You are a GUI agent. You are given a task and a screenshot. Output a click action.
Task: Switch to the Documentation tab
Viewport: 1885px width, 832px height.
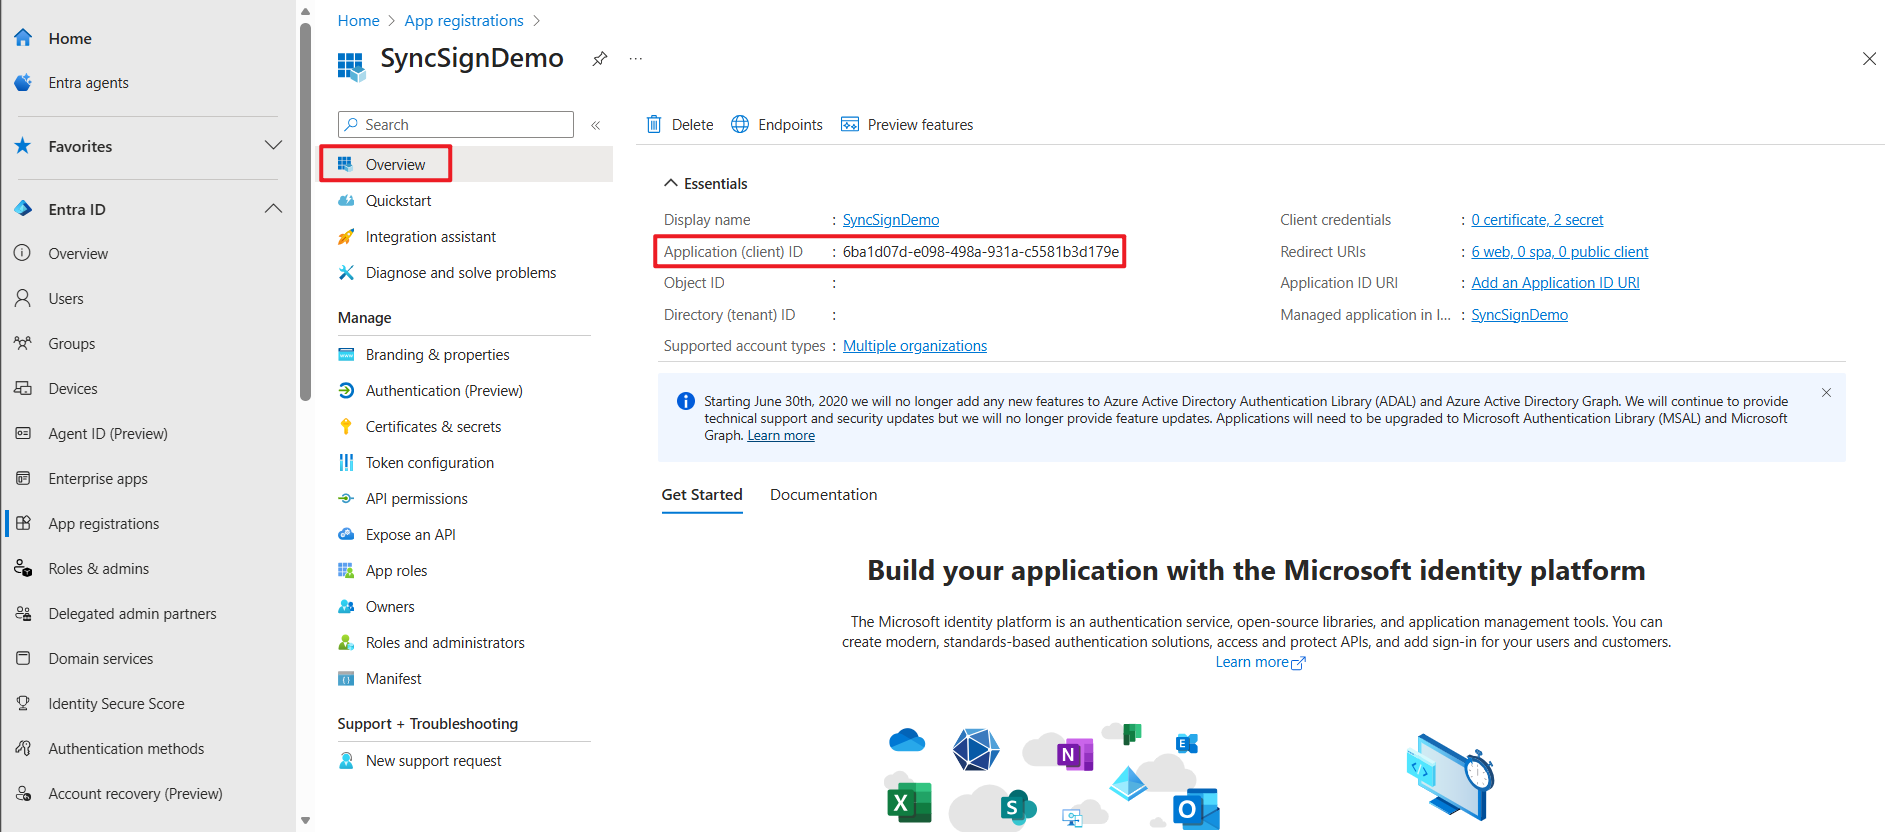823,495
